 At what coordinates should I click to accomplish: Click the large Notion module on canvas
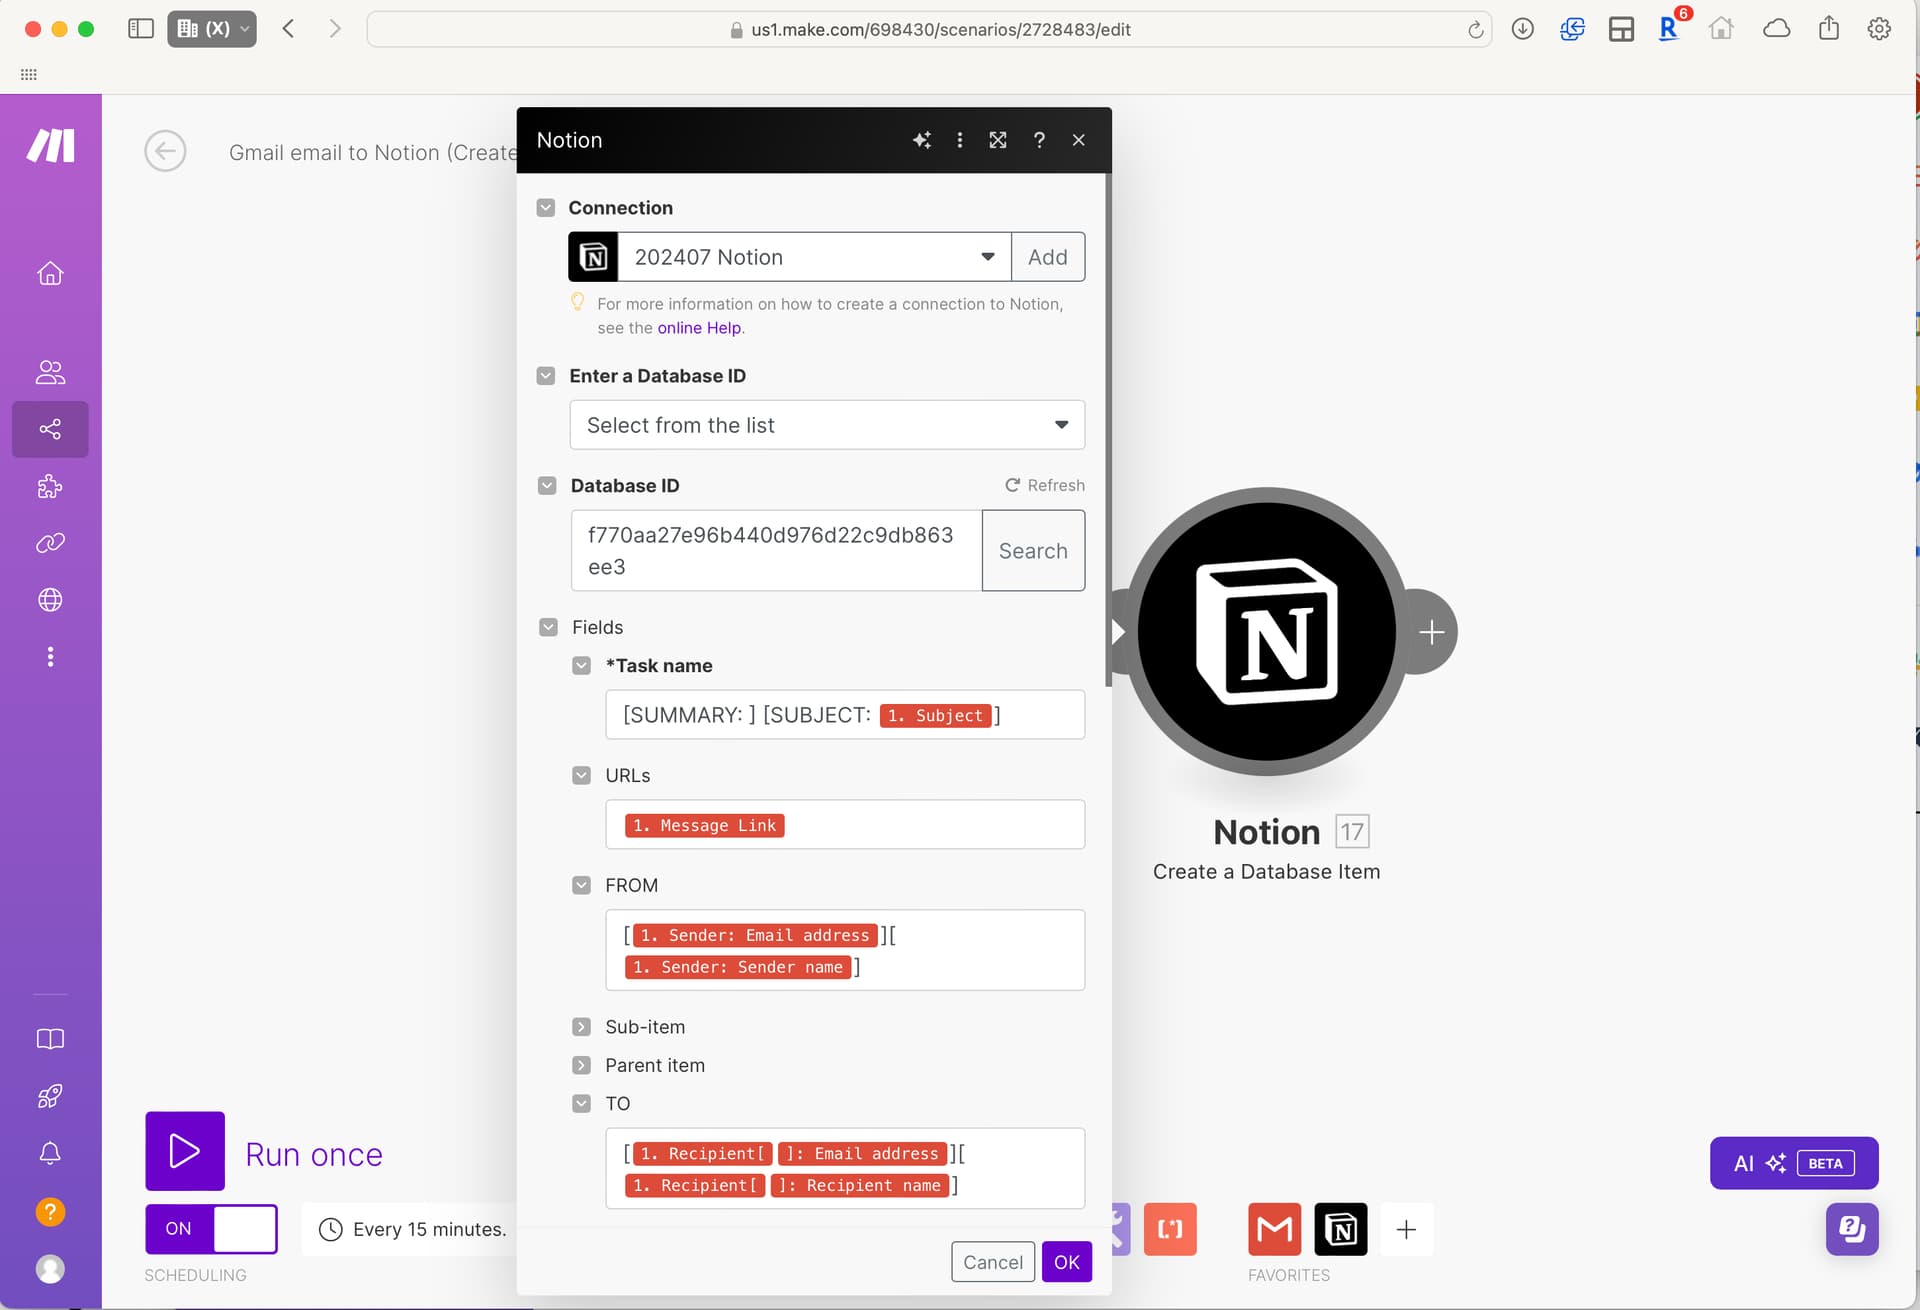click(1267, 631)
